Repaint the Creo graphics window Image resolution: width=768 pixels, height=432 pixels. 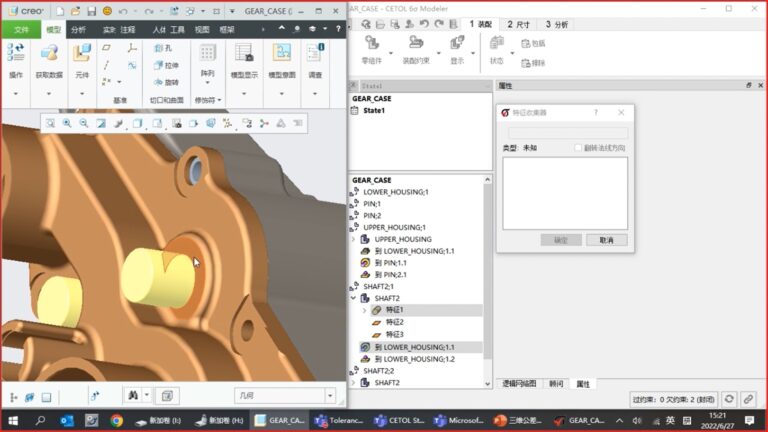[x=101, y=123]
